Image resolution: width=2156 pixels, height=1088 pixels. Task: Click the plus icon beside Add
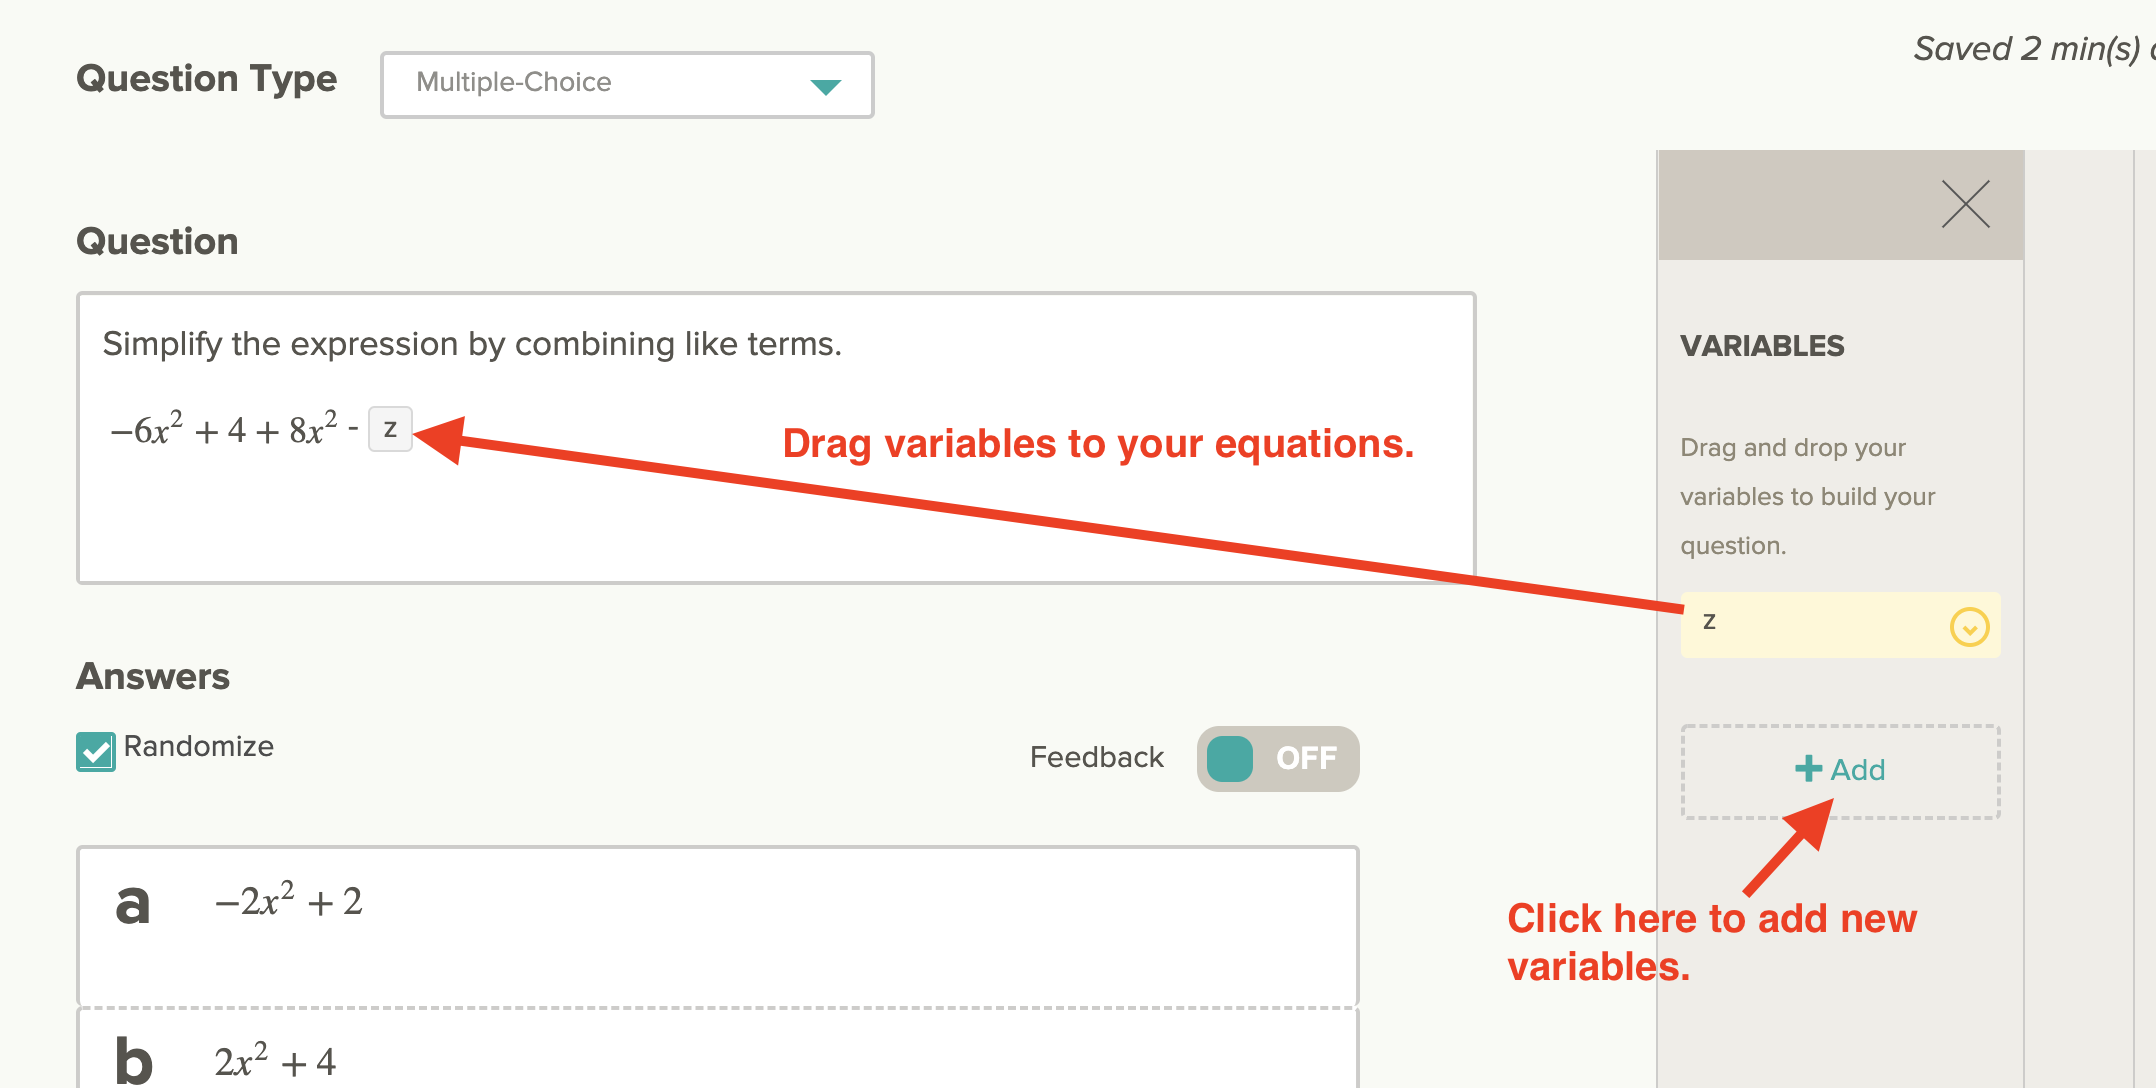[1808, 768]
